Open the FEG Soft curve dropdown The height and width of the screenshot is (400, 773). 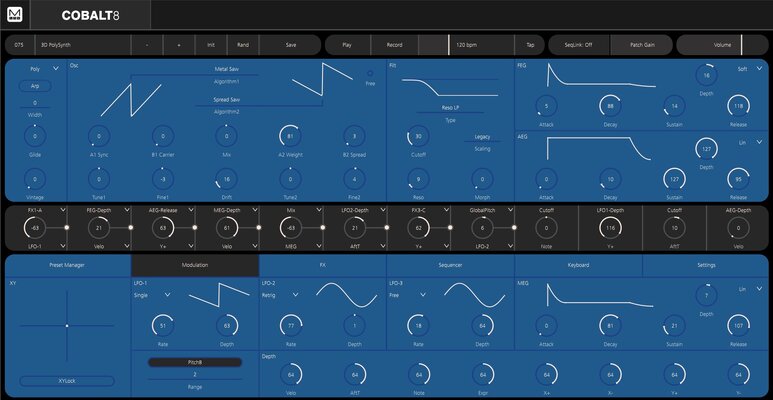[x=749, y=69]
